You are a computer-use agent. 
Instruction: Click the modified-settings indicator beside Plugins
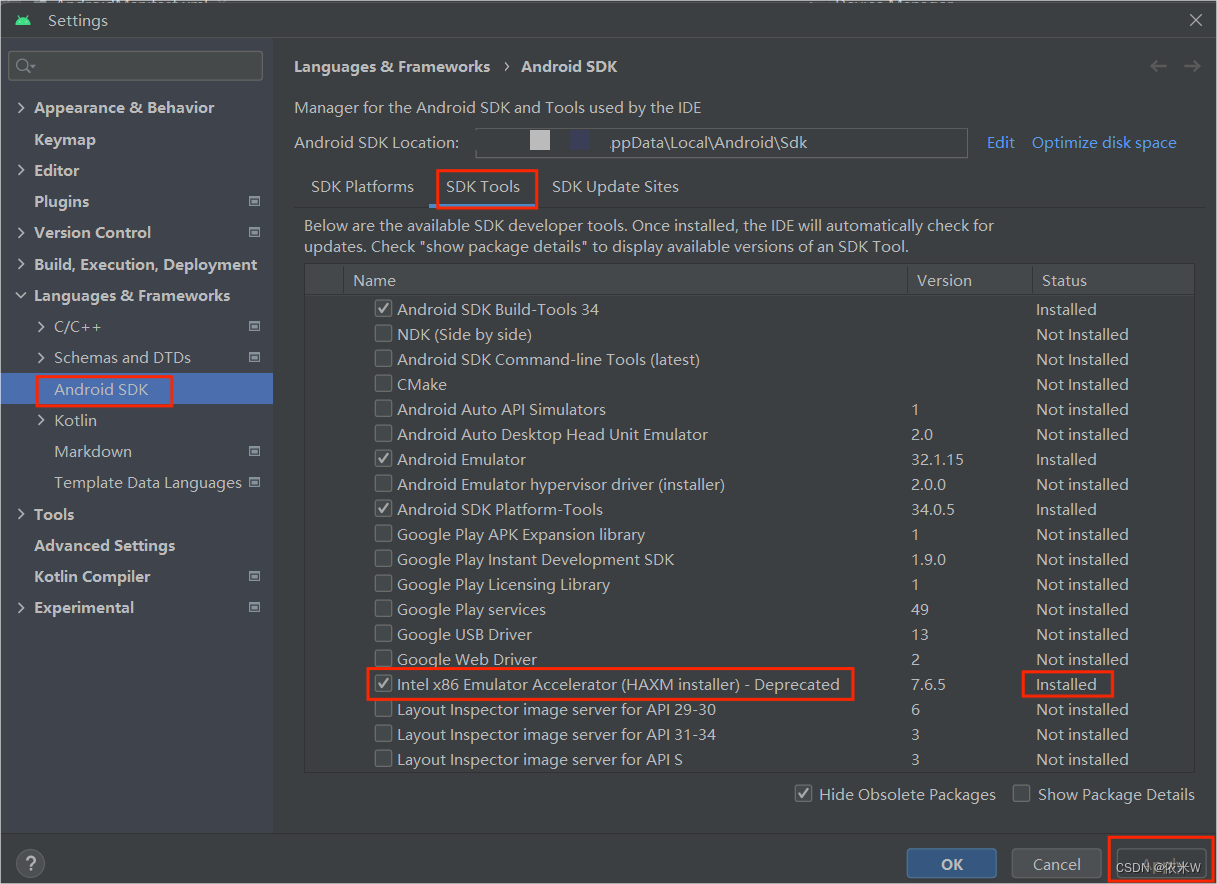pos(254,201)
